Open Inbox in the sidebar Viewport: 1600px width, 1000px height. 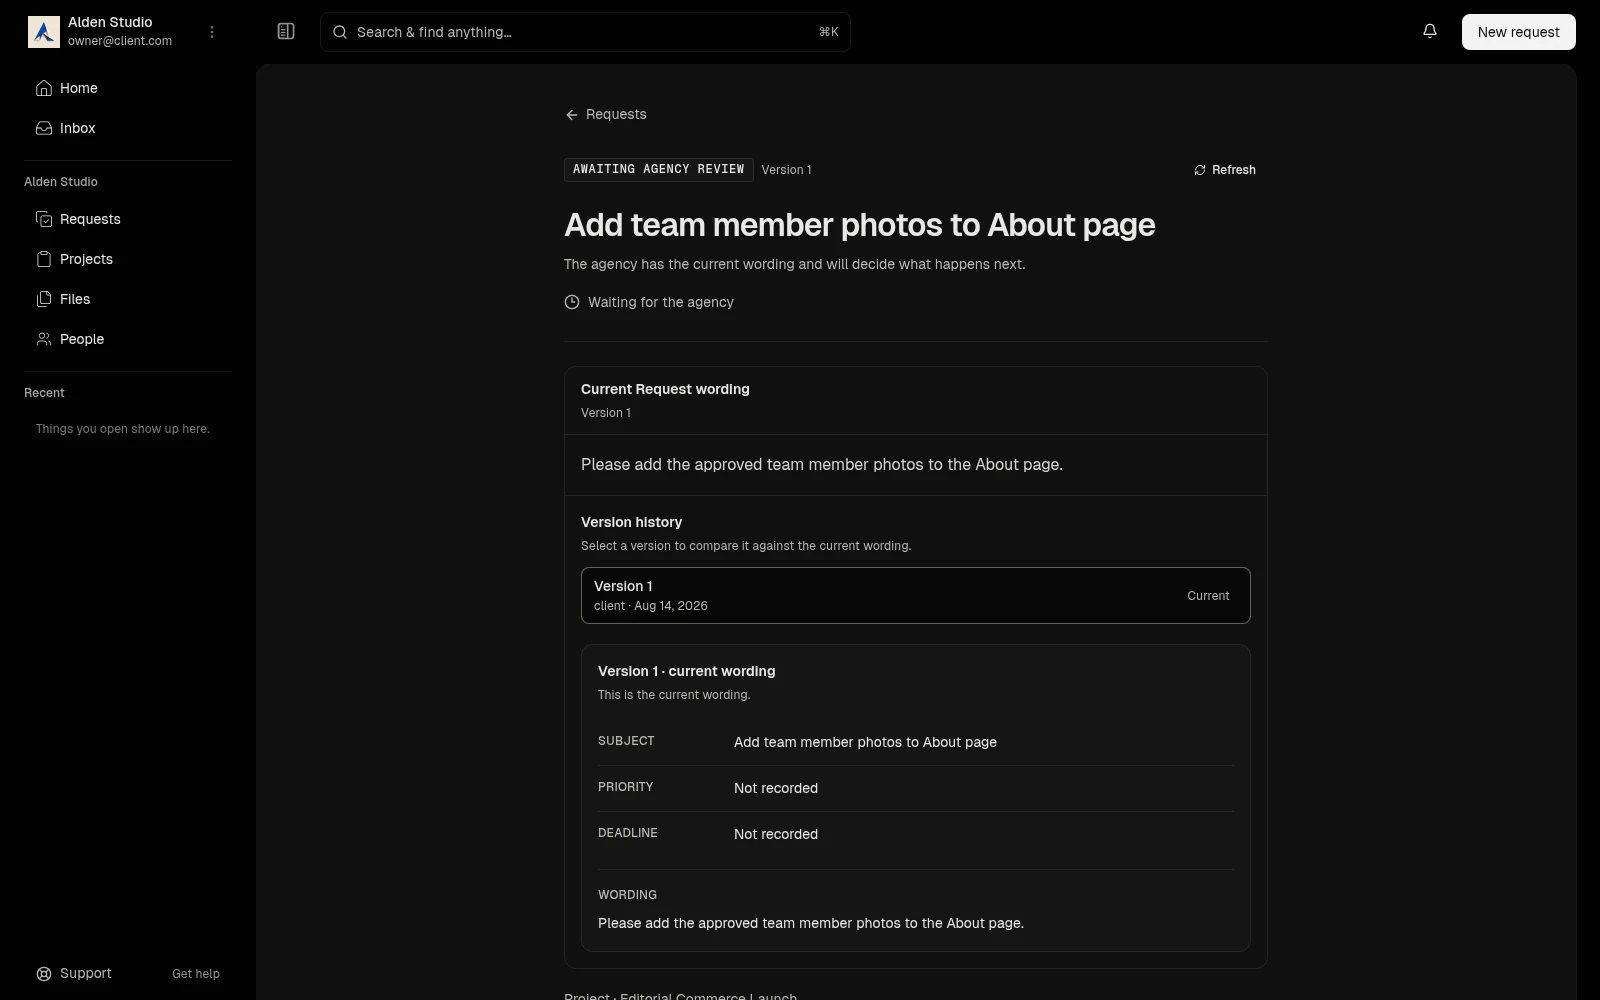(128, 128)
